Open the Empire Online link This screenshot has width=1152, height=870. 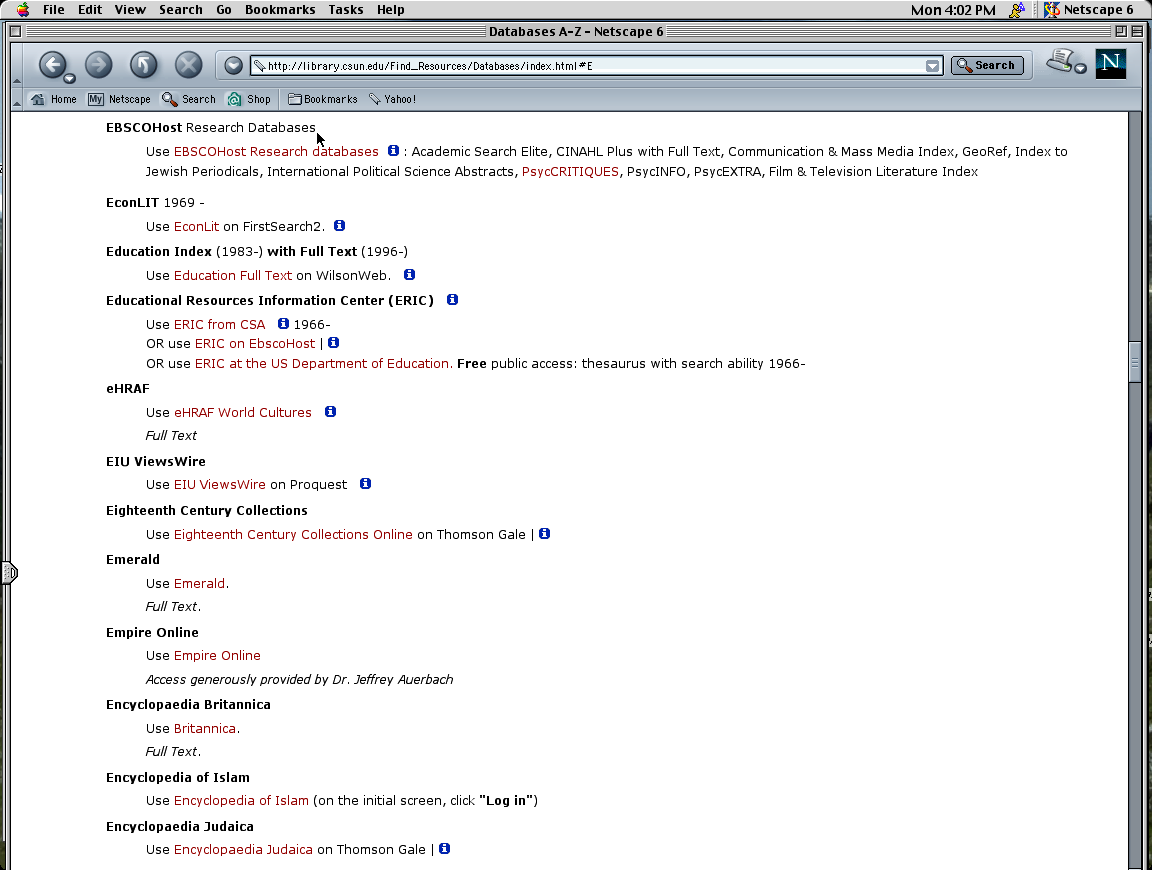pyautogui.click(x=217, y=655)
